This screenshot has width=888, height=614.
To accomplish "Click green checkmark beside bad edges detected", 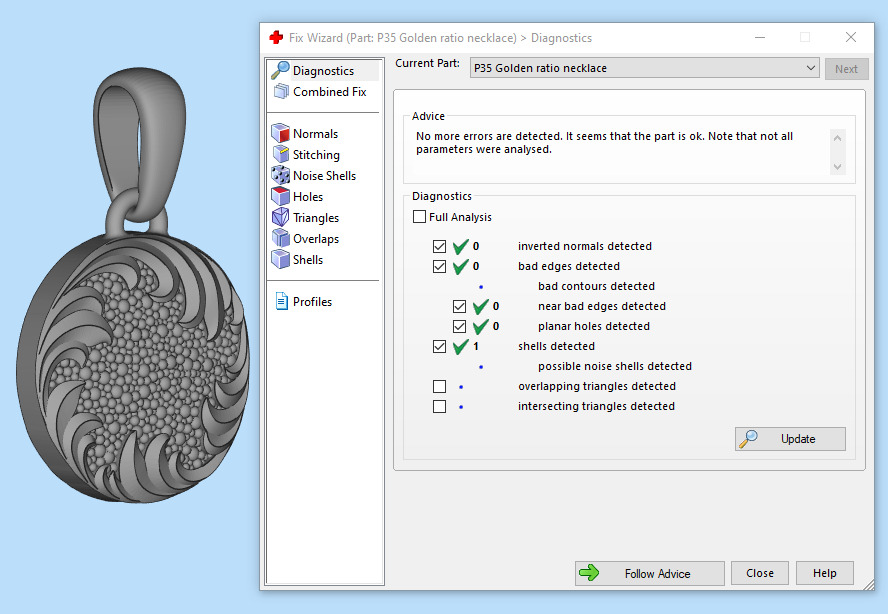I will (x=460, y=266).
